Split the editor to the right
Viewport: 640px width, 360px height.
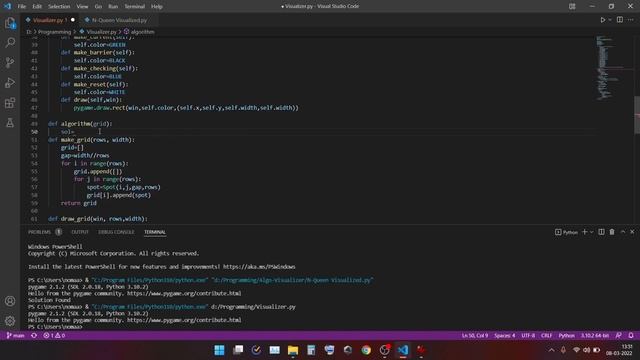pos(620,20)
